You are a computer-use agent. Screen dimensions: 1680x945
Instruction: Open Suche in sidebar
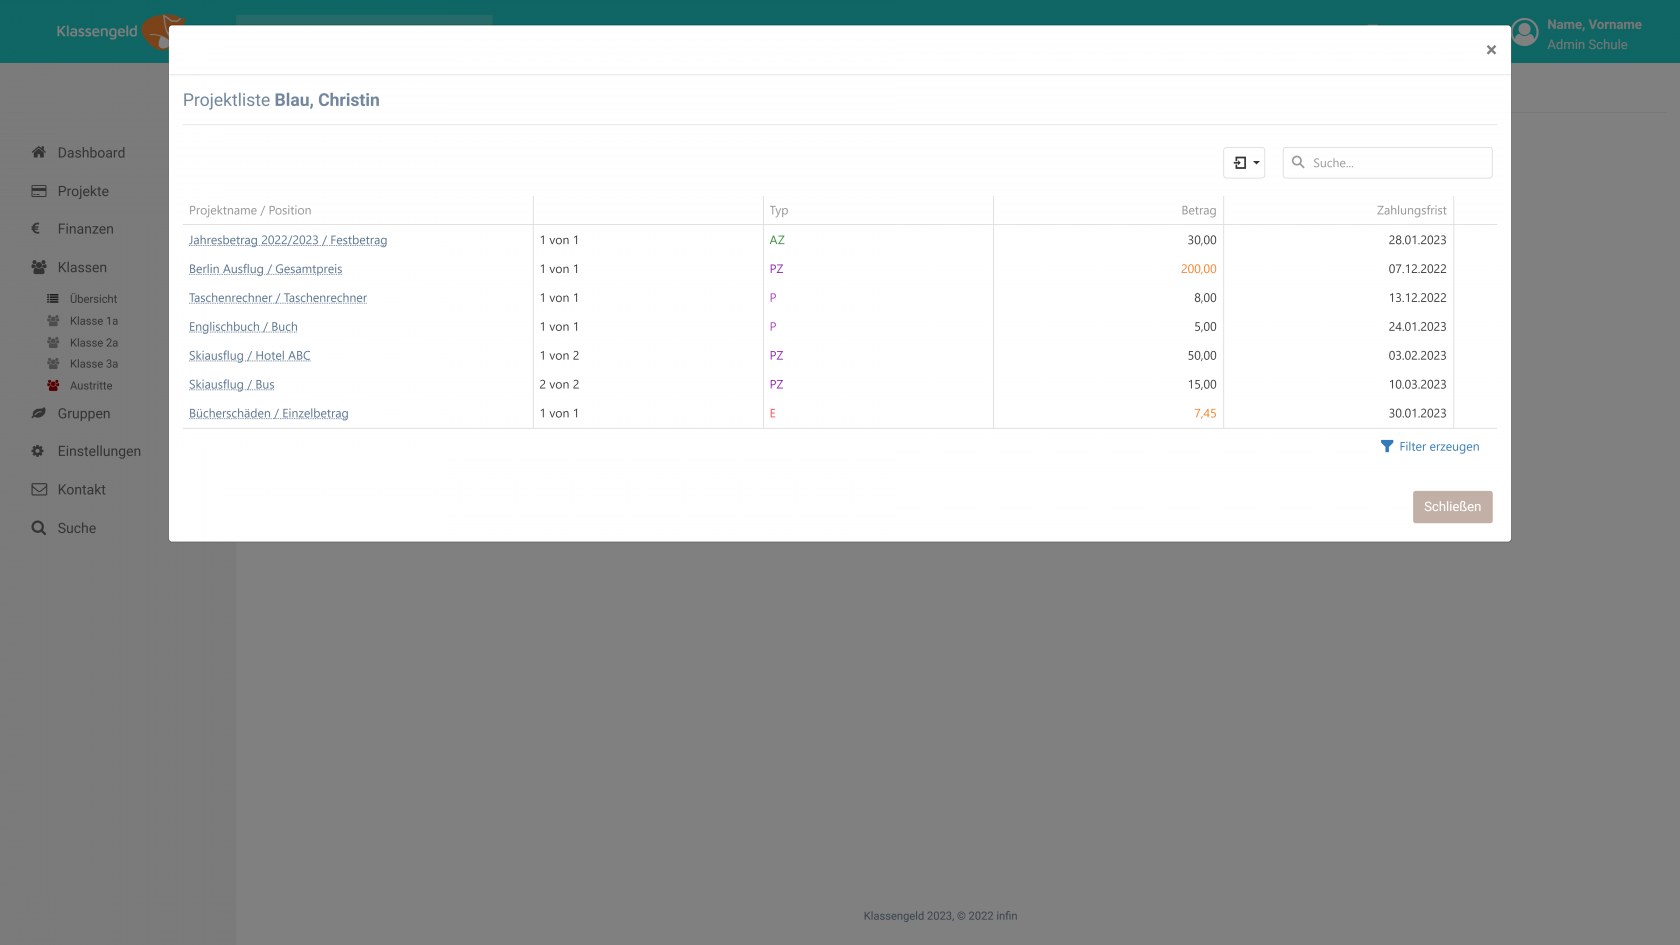[x=77, y=529]
